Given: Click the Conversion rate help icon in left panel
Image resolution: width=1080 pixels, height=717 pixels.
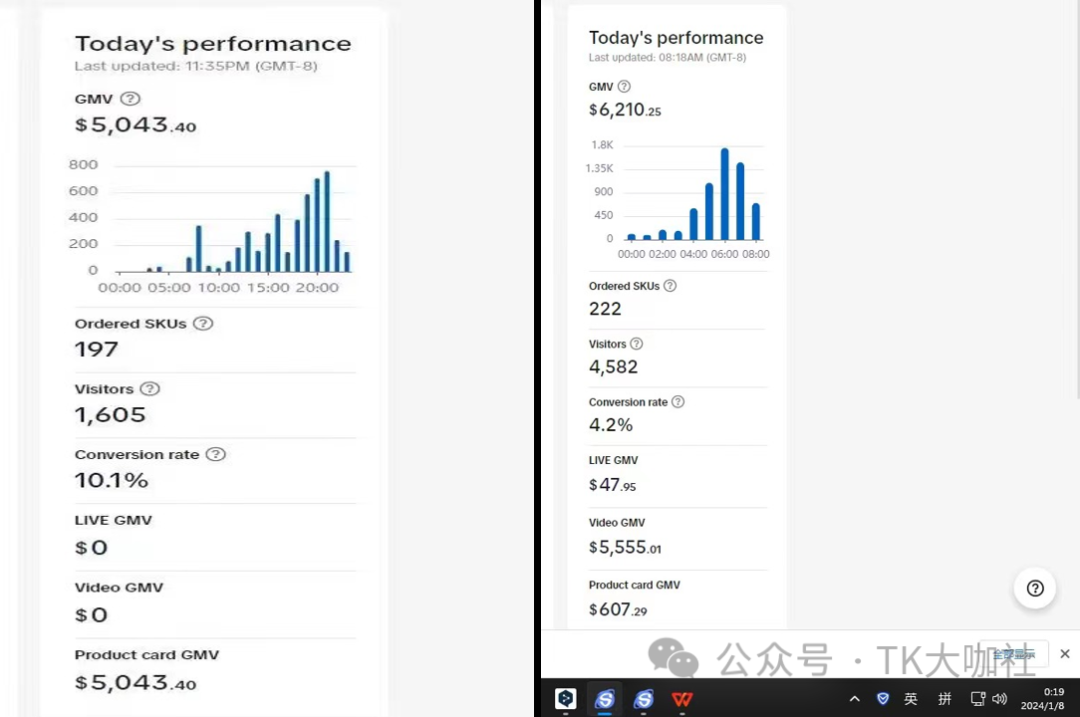Looking at the screenshot, I should pos(216,454).
